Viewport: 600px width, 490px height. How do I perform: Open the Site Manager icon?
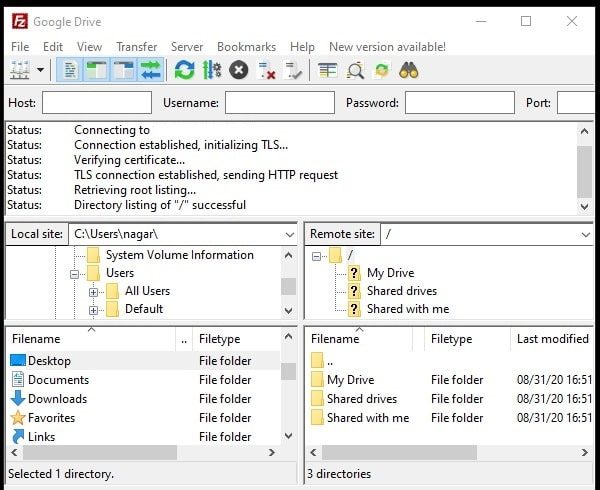[x=20, y=70]
